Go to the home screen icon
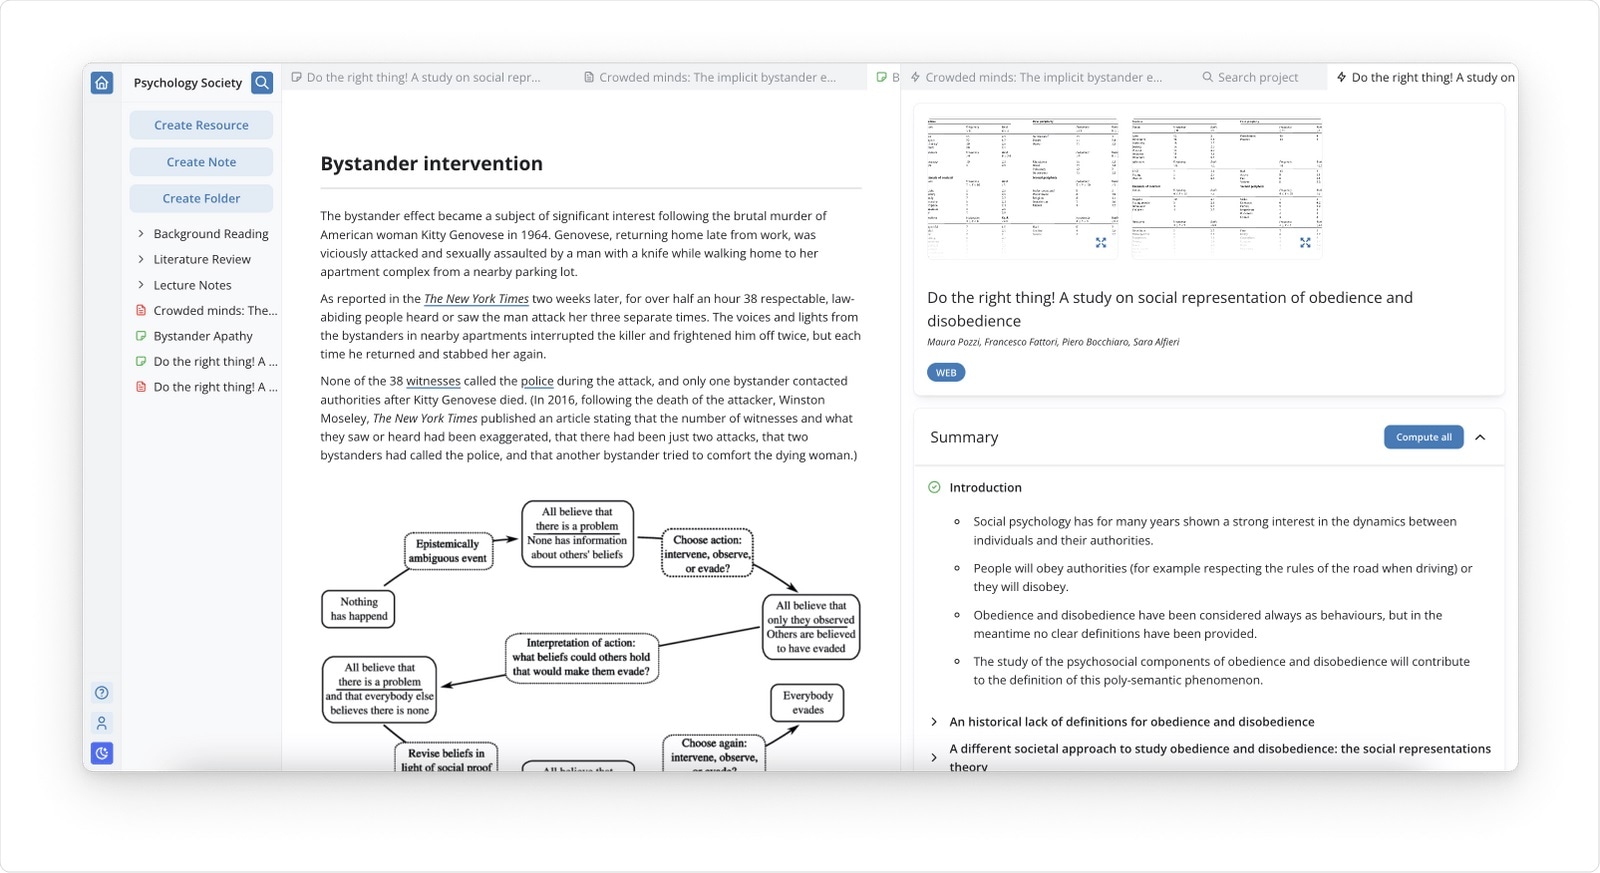The height and width of the screenshot is (873, 1600). [102, 83]
